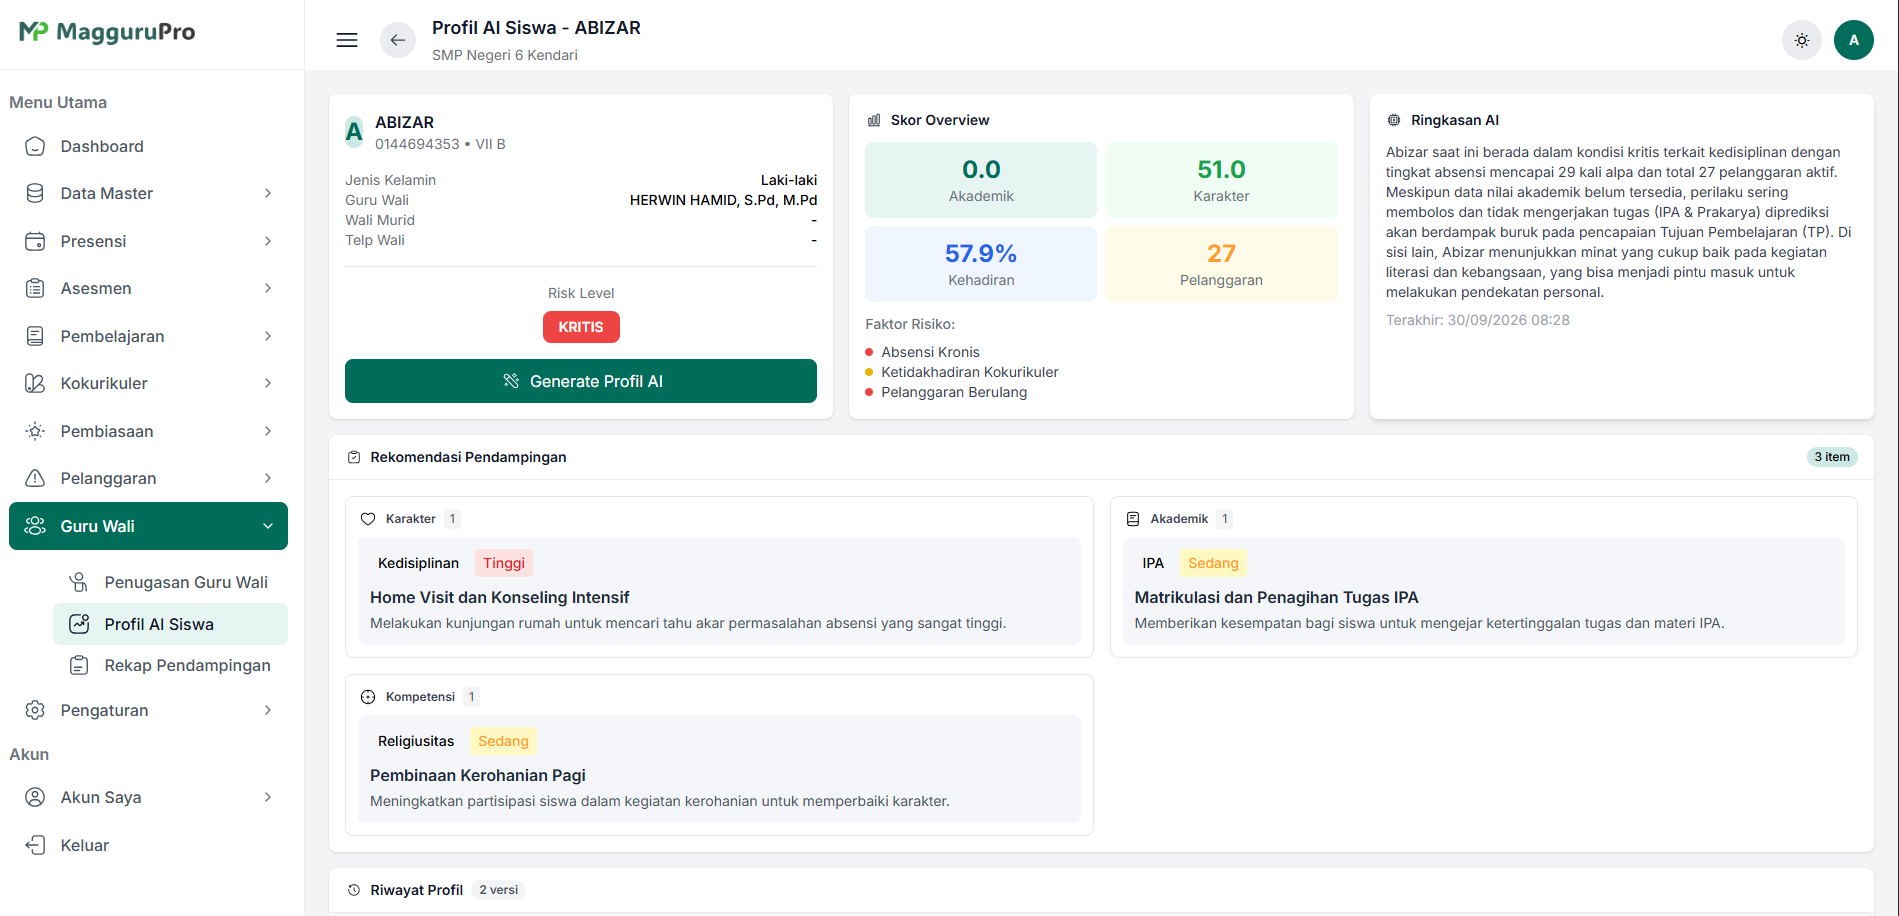The width and height of the screenshot is (1899, 916).
Task: Click the 57.9% Kehadiran score tile
Action: 981,264
